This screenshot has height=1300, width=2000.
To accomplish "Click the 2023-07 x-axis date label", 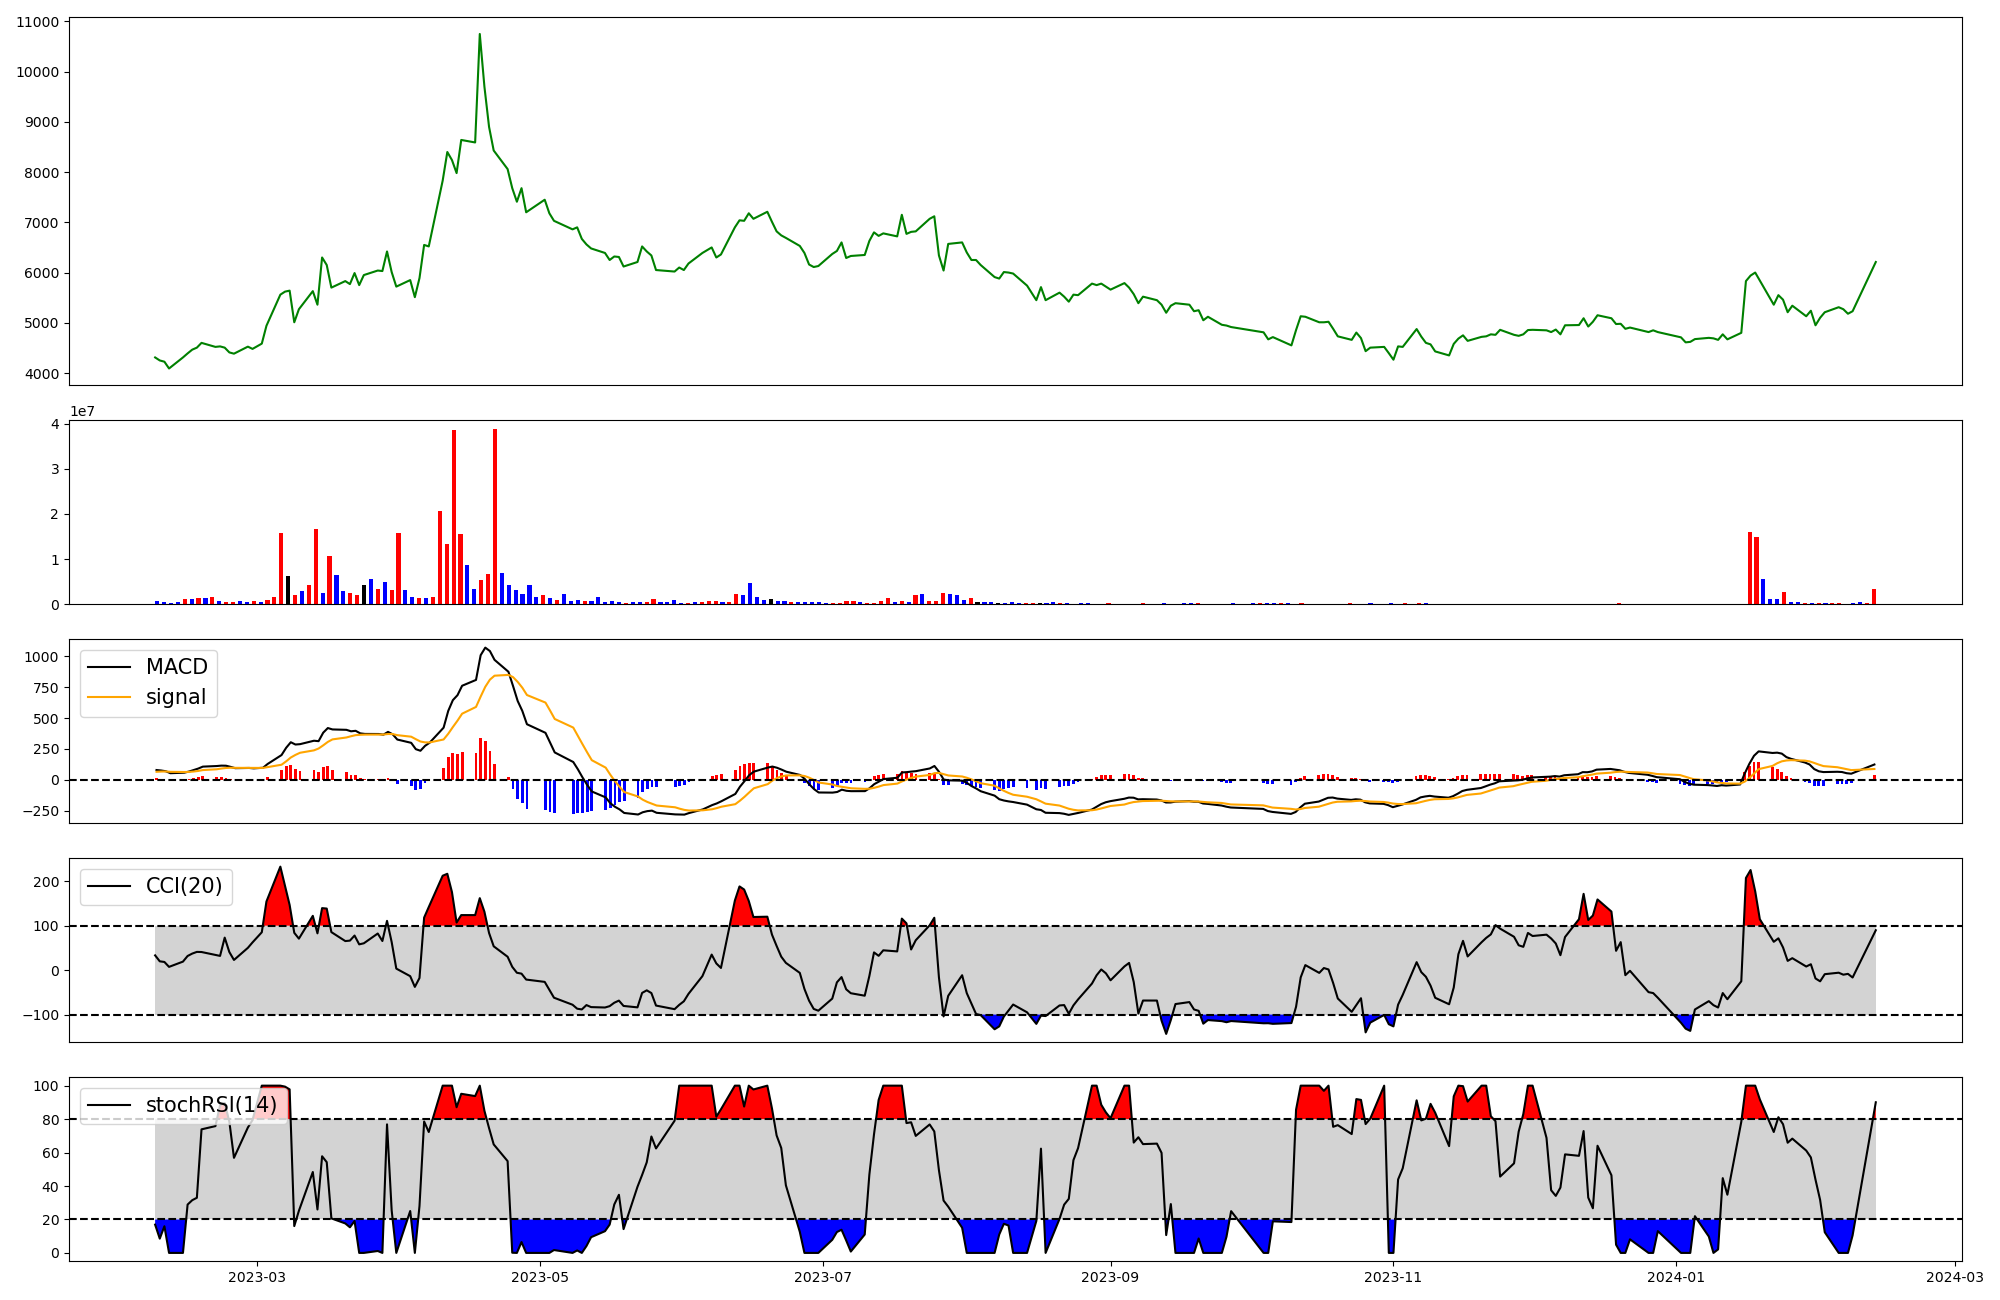I will [823, 1277].
